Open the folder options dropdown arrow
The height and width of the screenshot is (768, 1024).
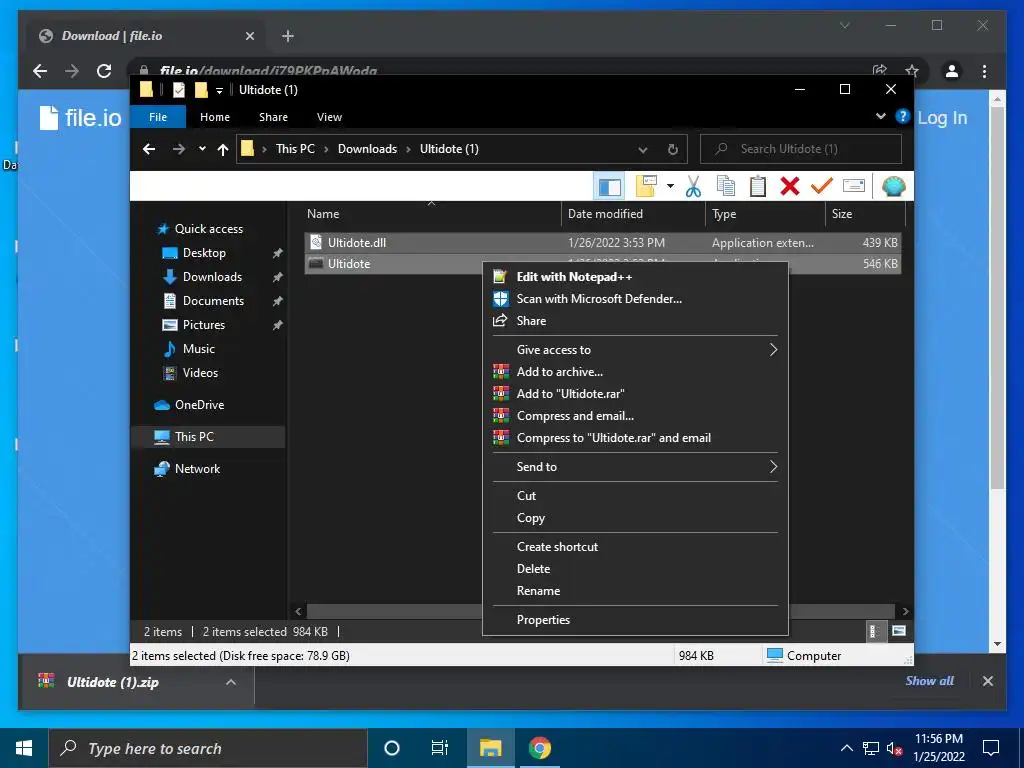tap(670, 186)
